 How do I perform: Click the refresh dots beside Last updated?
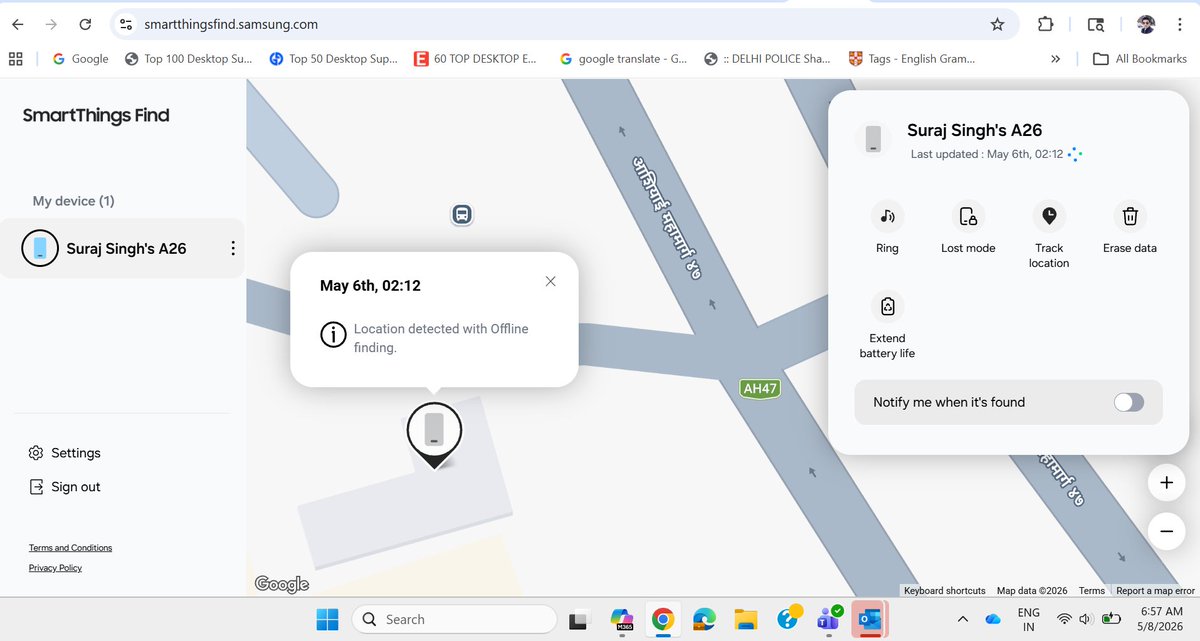coord(1075,154)
